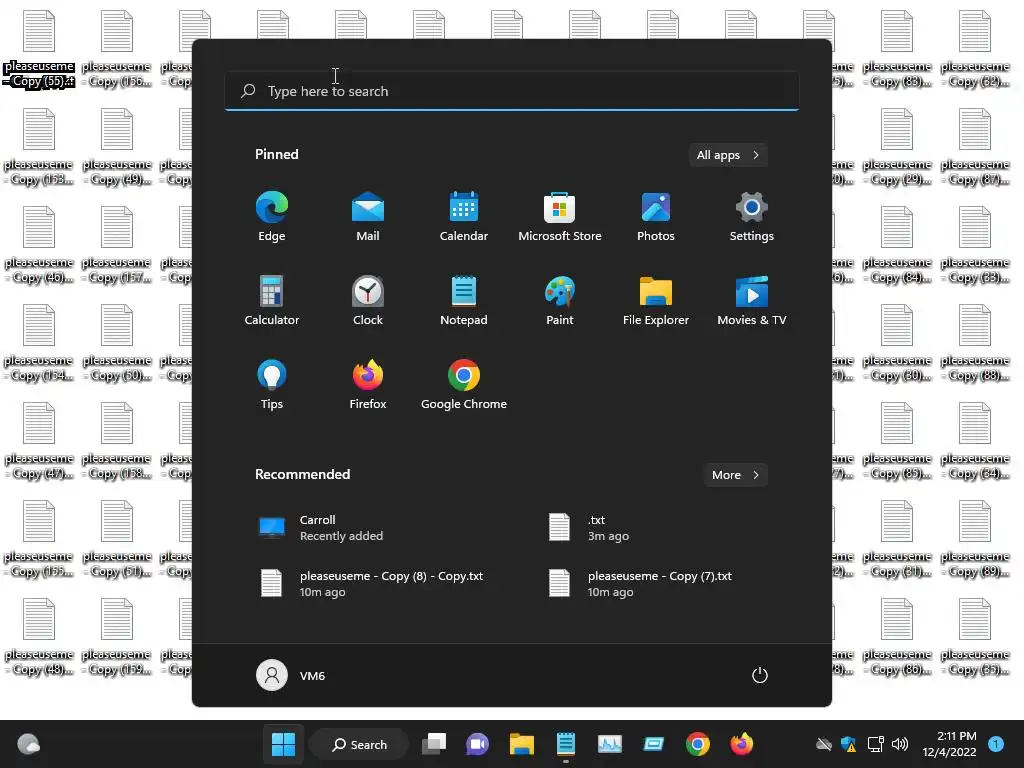Select desktop file pleaseuseme - Copy (89)

[975, 539]
